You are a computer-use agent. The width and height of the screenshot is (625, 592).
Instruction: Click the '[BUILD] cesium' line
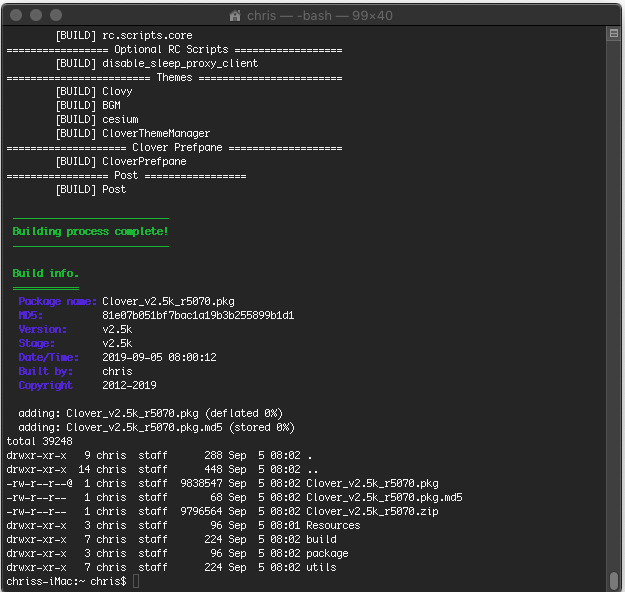pyautogui.click(x=97, y=119)
